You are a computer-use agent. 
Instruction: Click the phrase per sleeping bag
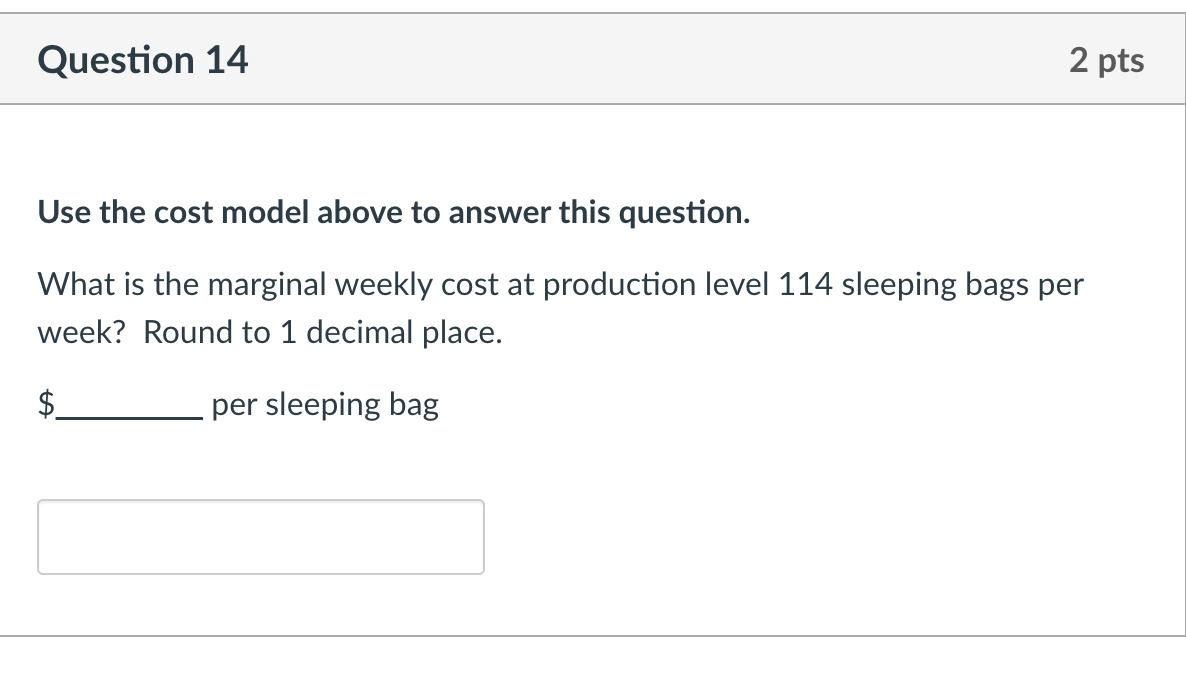pyautogui.click(x=324, y=404)
